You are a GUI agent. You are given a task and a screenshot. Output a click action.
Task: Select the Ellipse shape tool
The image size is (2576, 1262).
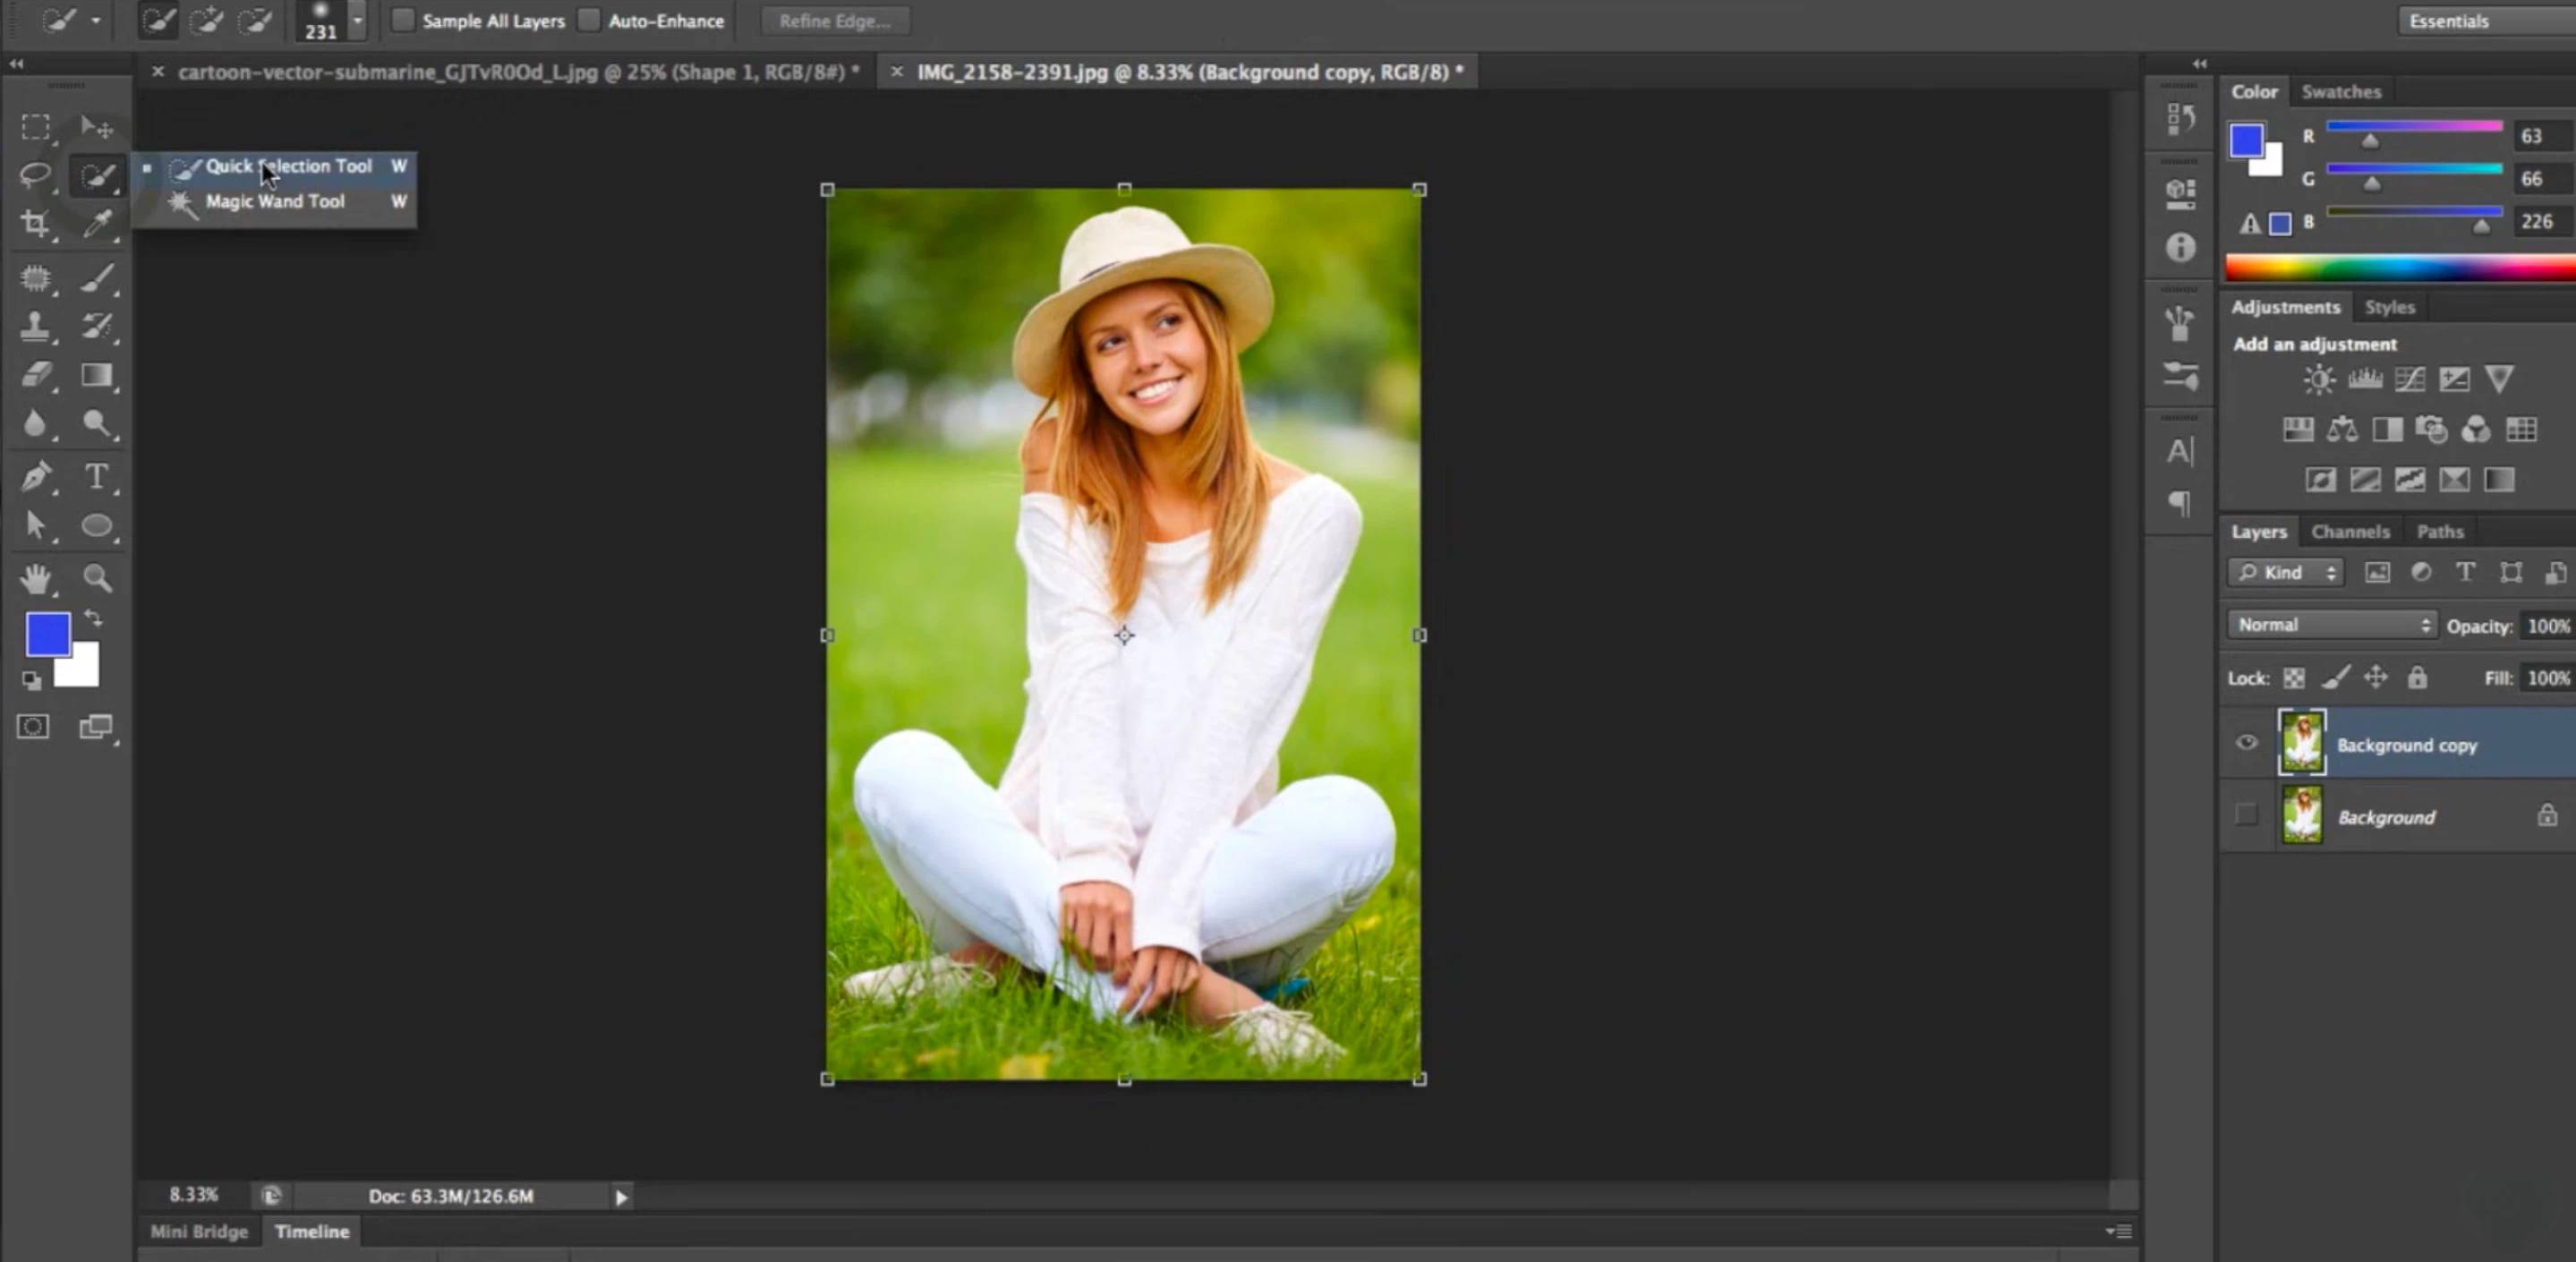(97, 526)
